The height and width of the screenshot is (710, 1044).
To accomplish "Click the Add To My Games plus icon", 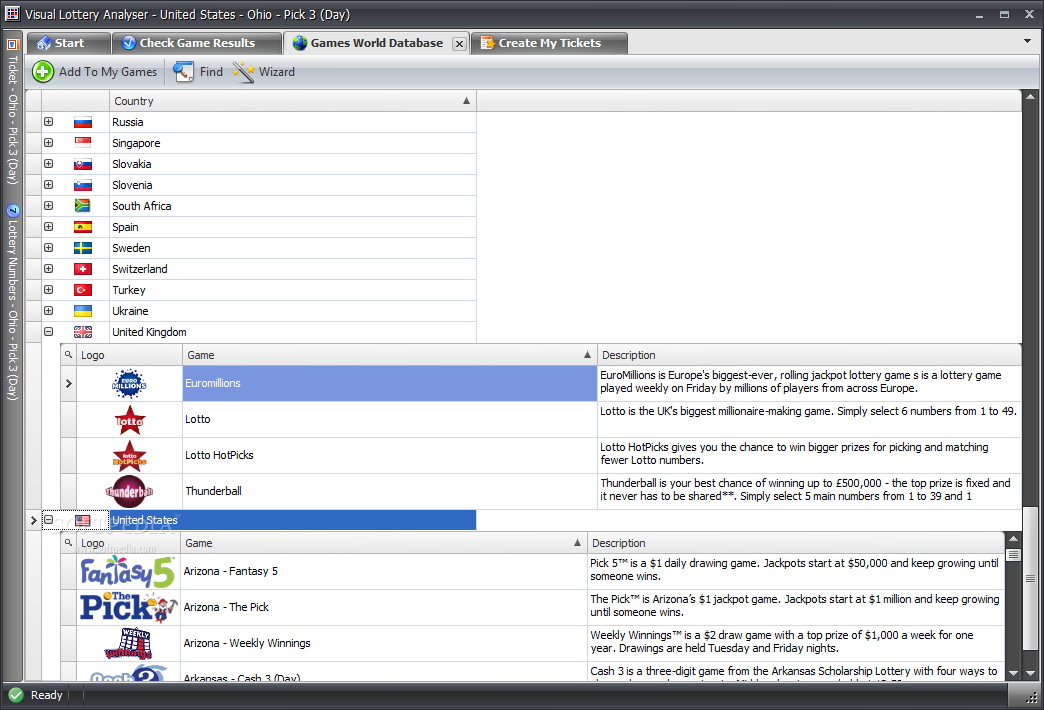I will click(43, 71).
